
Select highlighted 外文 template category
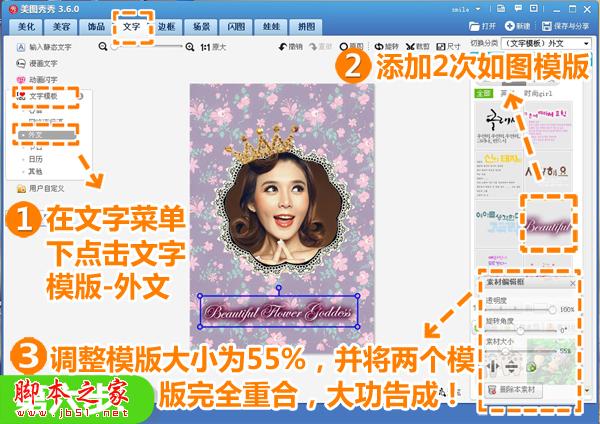[46, 135]
